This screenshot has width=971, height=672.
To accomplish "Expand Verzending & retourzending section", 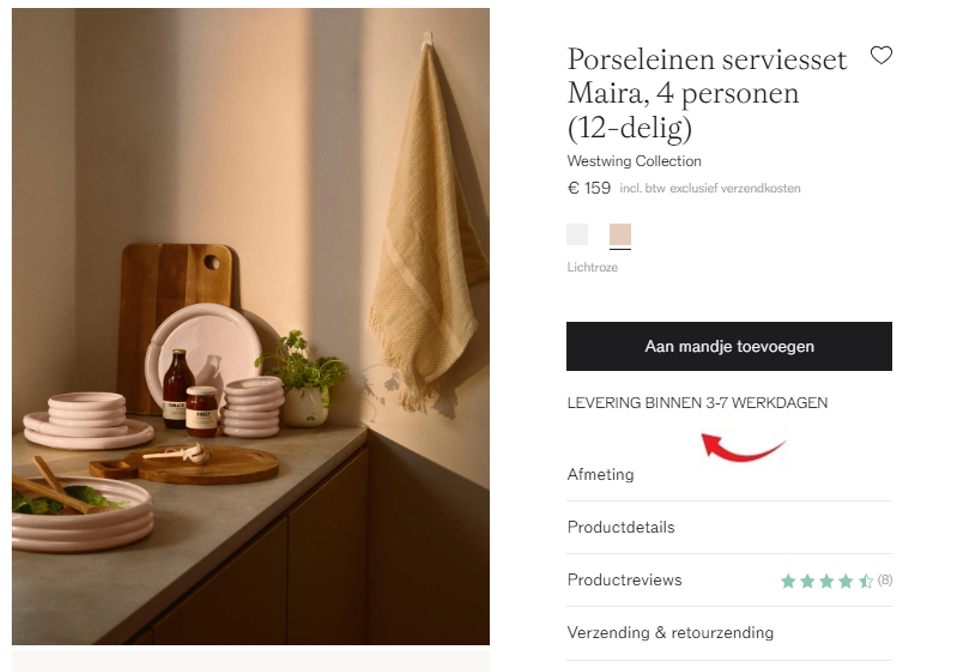I will 729,632.
